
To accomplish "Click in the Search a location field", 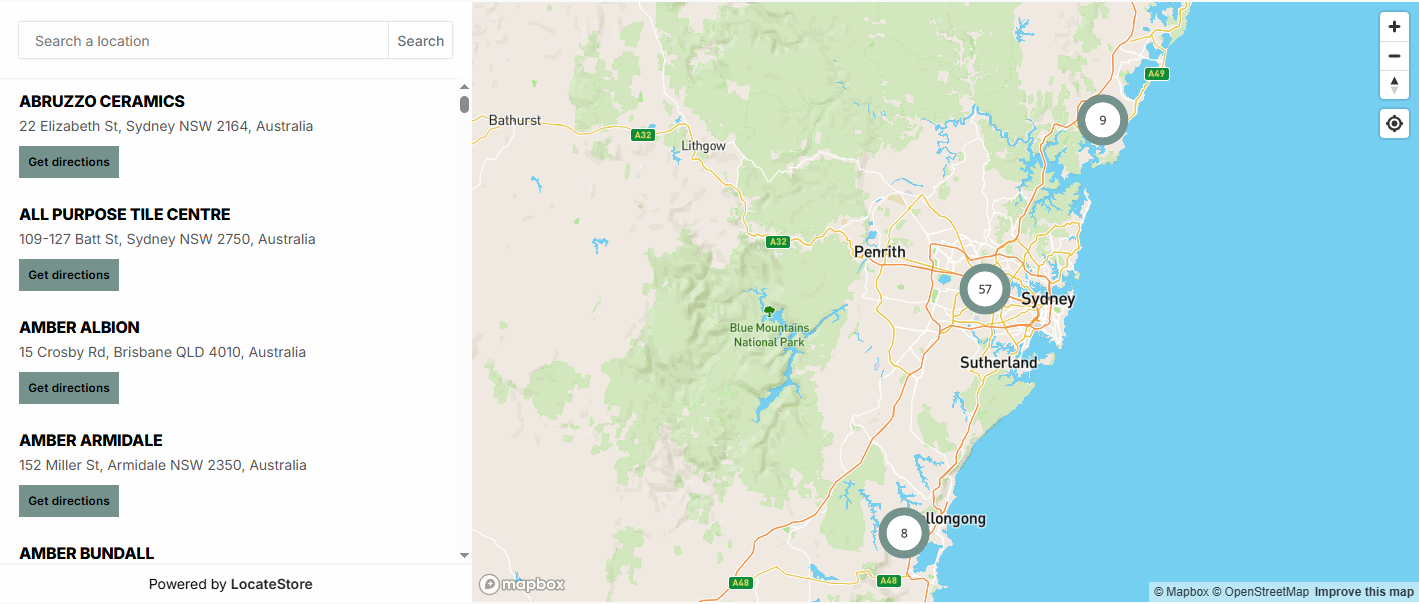I will (x=203, y=41).
